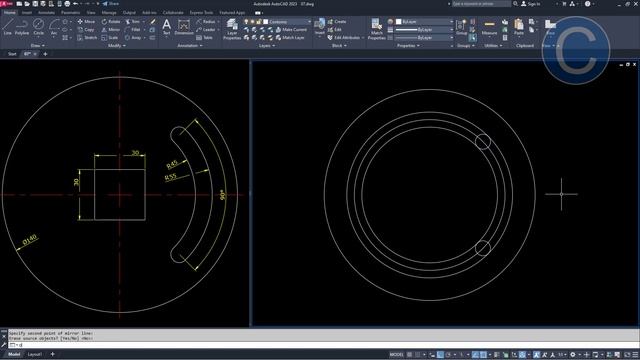Click Sign In
Image resolution: width=640 pixels, height=360 pixels.
point(530,4)
